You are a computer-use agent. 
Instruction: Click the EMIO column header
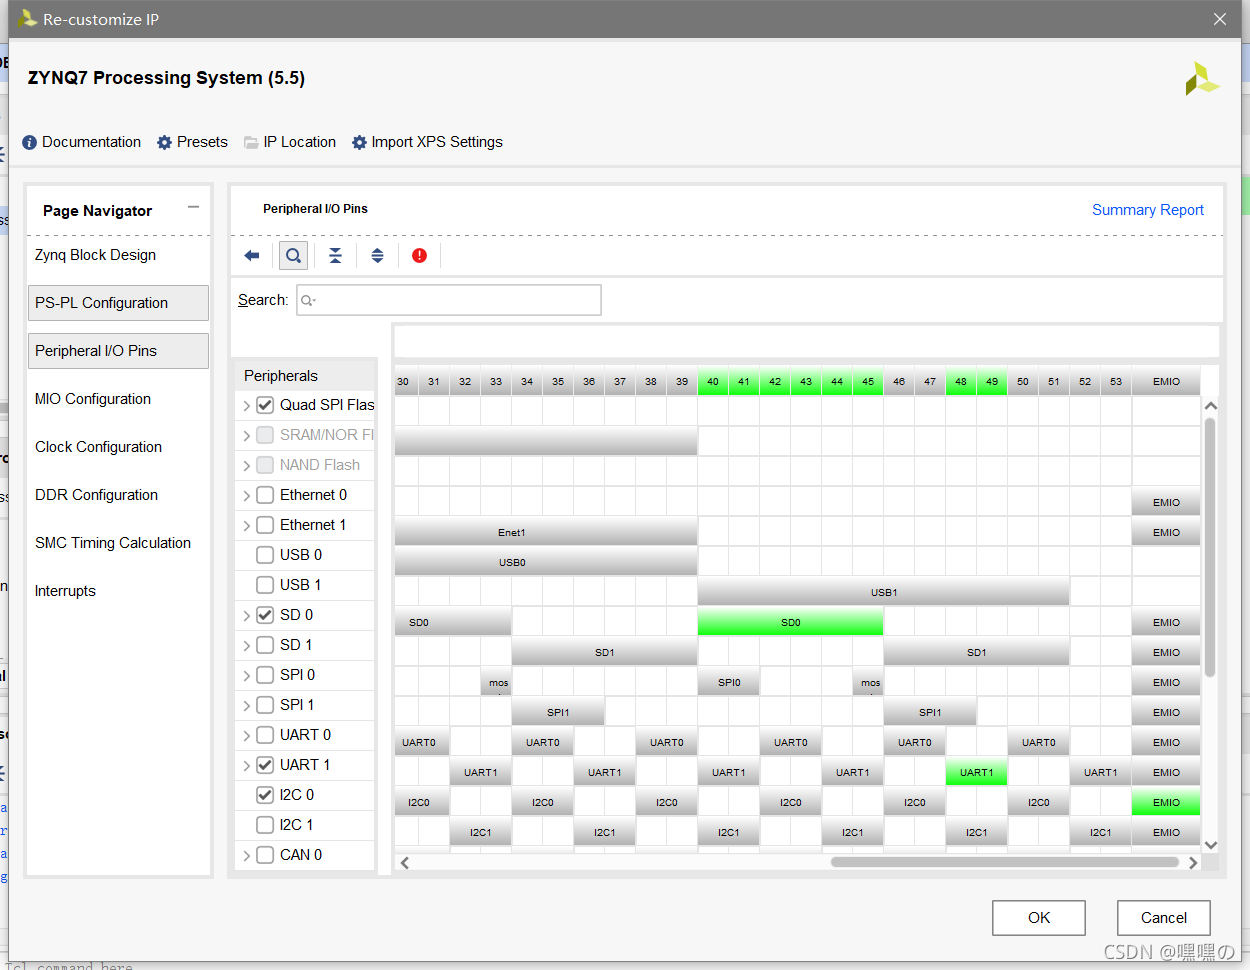click(x=1166, y=381)
